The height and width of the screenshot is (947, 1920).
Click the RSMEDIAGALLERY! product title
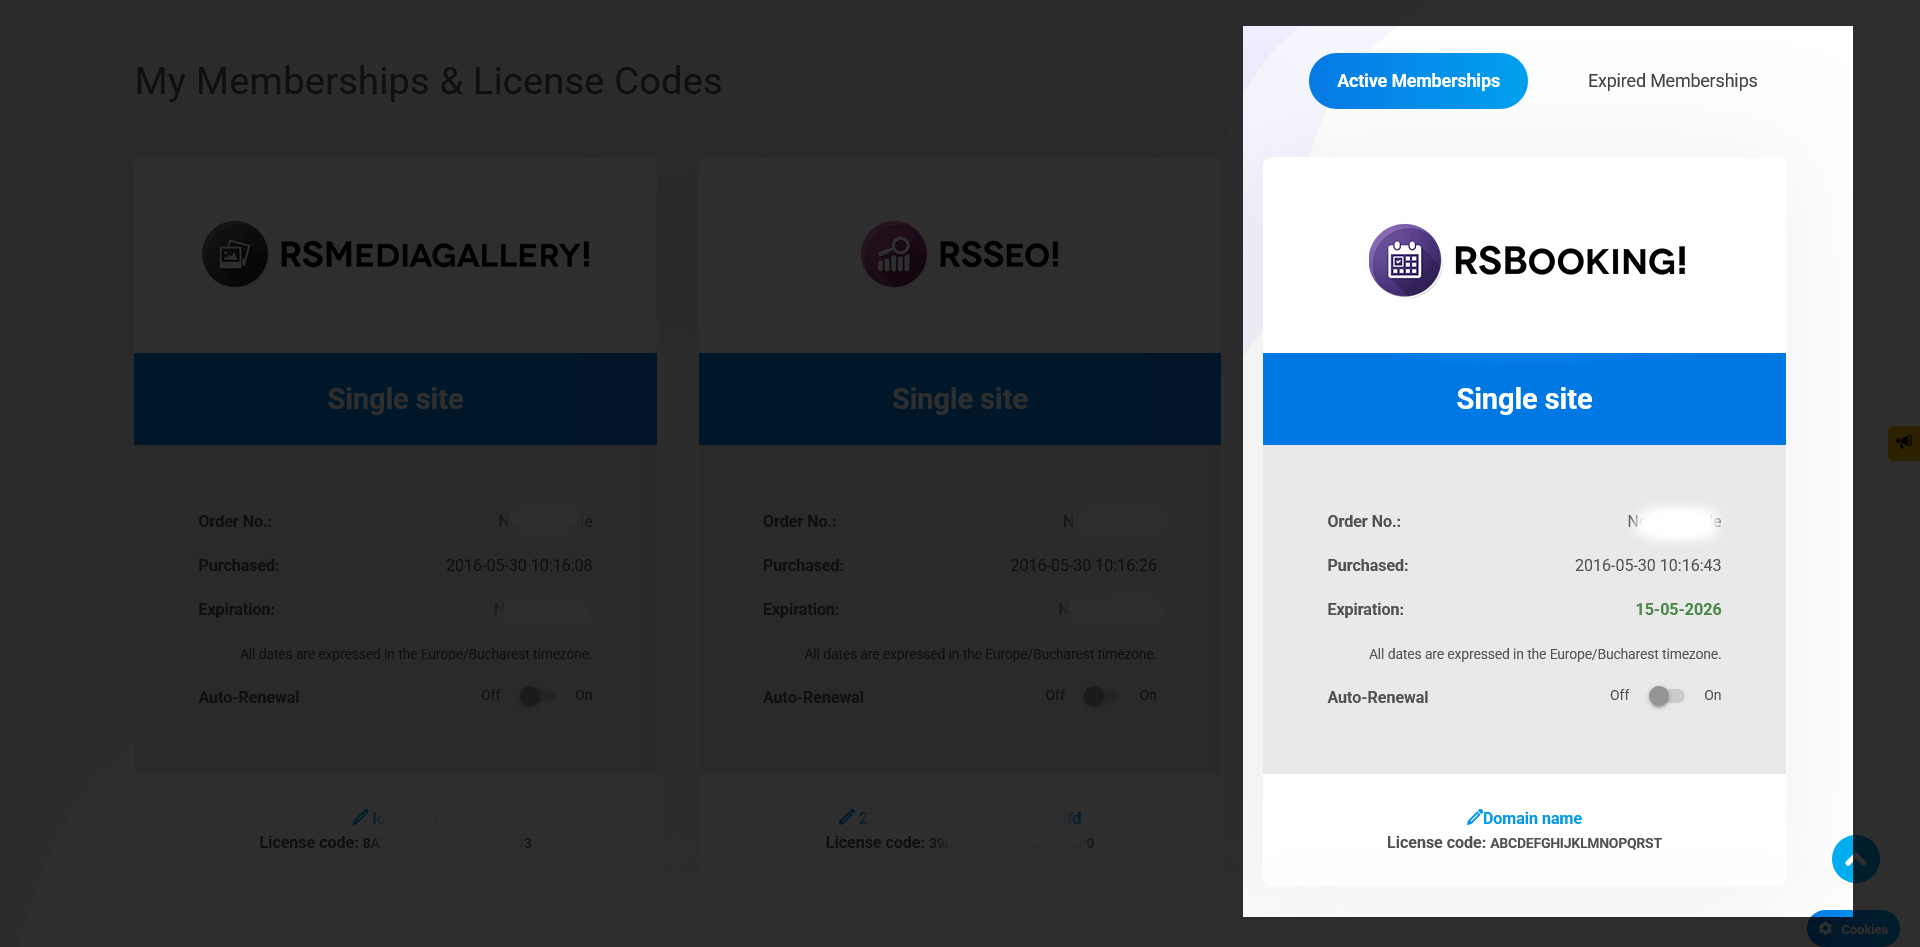pos(435,255)
